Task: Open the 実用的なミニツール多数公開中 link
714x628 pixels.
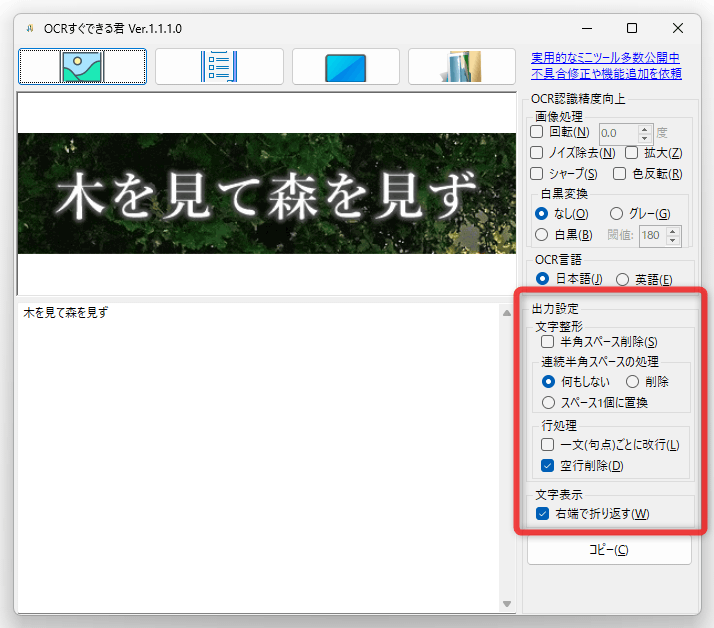Action: tap(605, 58)
